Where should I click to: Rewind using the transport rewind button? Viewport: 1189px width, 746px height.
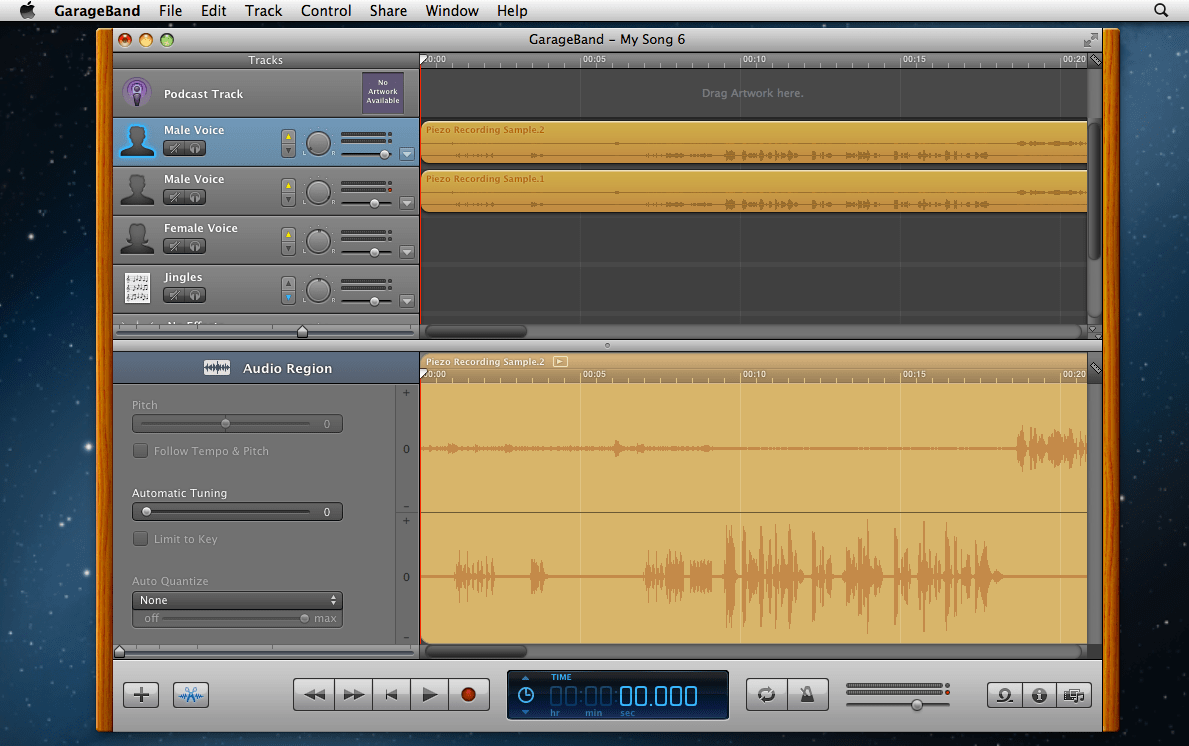click(x=314, y=694)
